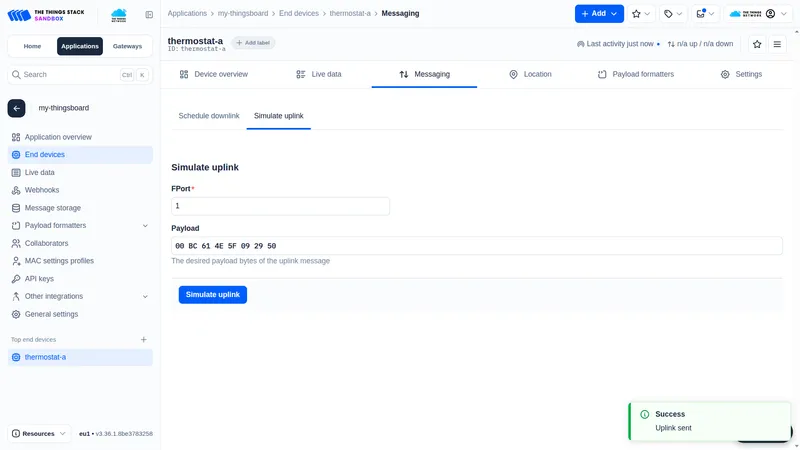Select the Simulate uplink sub-tab
This screenshot has width=800, height=450.
click(x=279, y=116)
